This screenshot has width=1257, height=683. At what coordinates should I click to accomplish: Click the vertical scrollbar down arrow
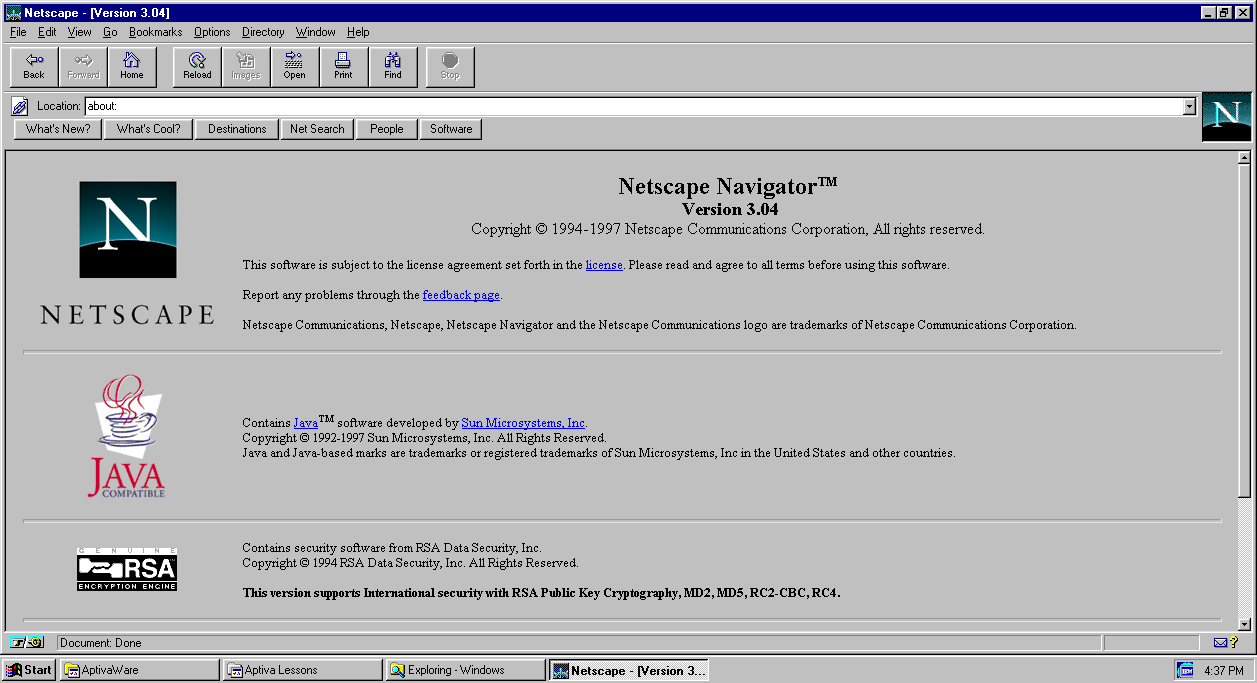[x=1244, y=624]
